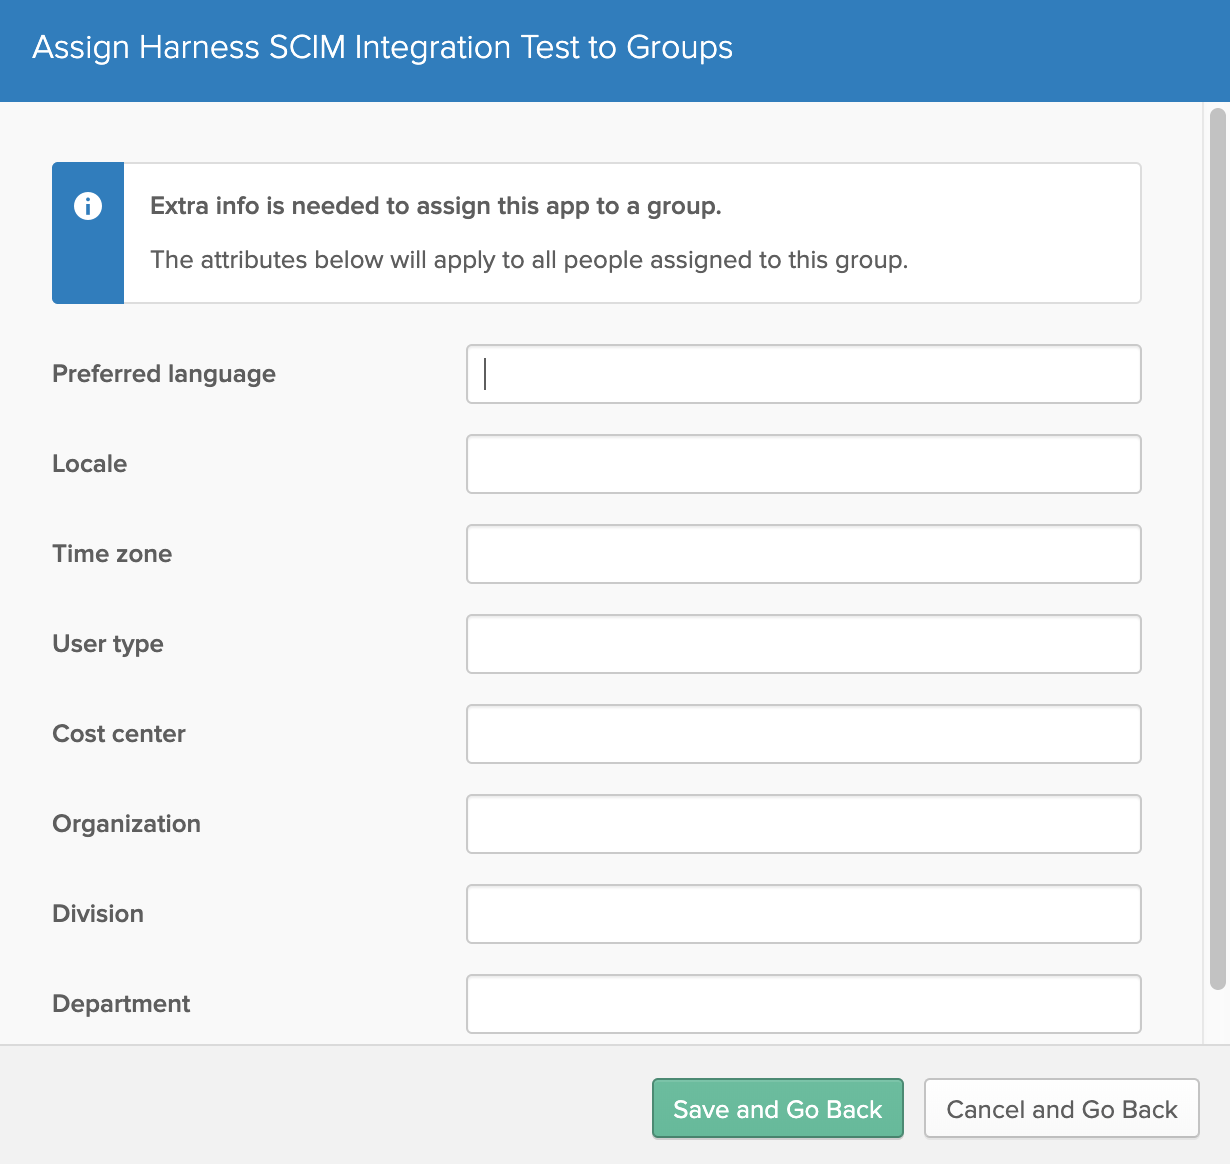Click 'The attributes below will apply' sentence
1230x1164 pixels.
coord(529,260)
